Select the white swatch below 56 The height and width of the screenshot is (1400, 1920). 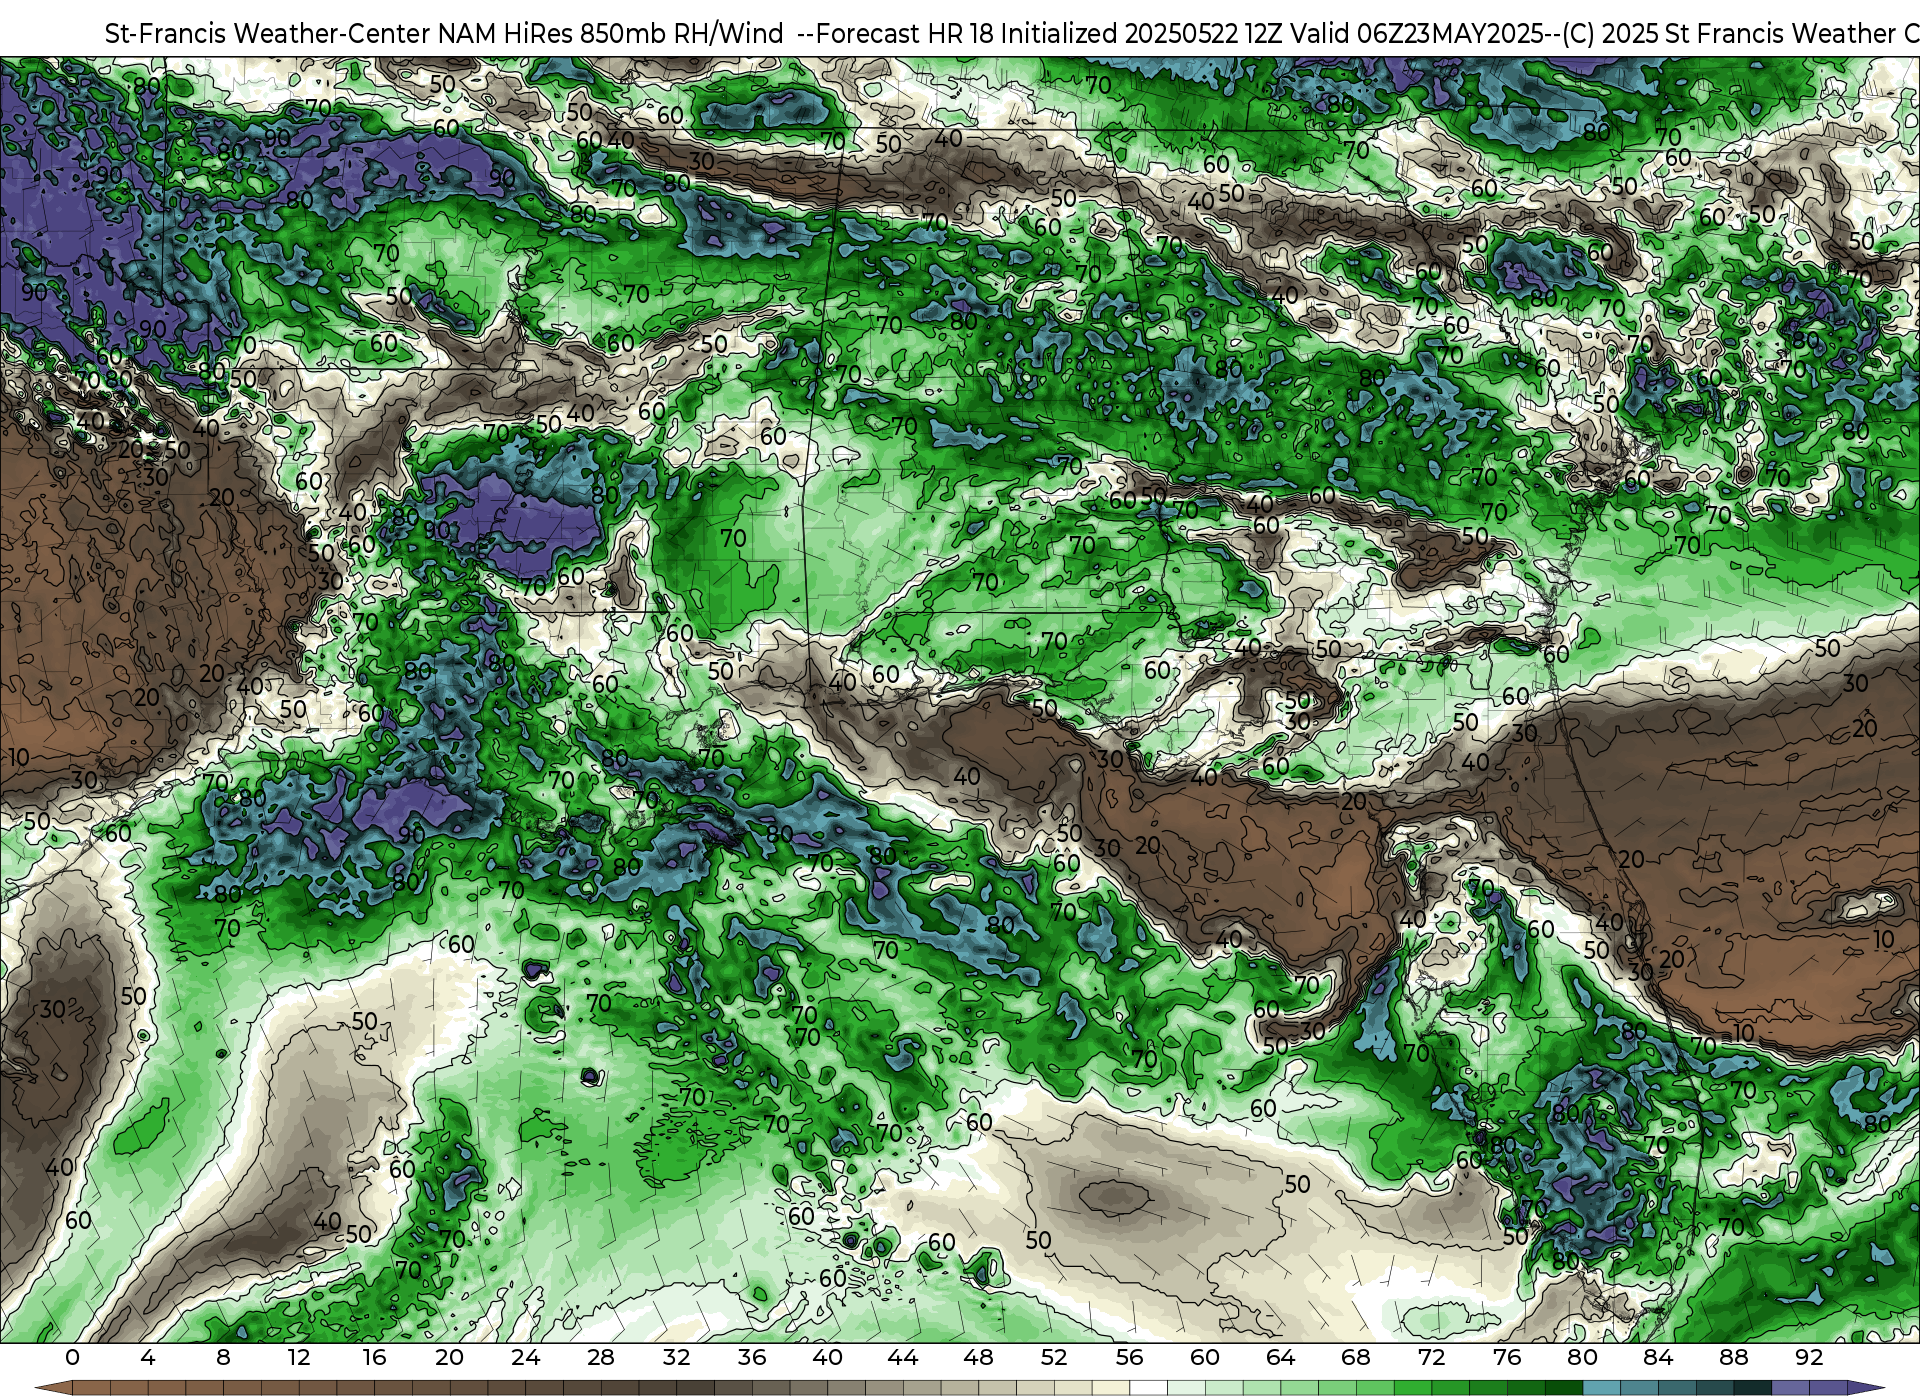click(1148, 1388)
